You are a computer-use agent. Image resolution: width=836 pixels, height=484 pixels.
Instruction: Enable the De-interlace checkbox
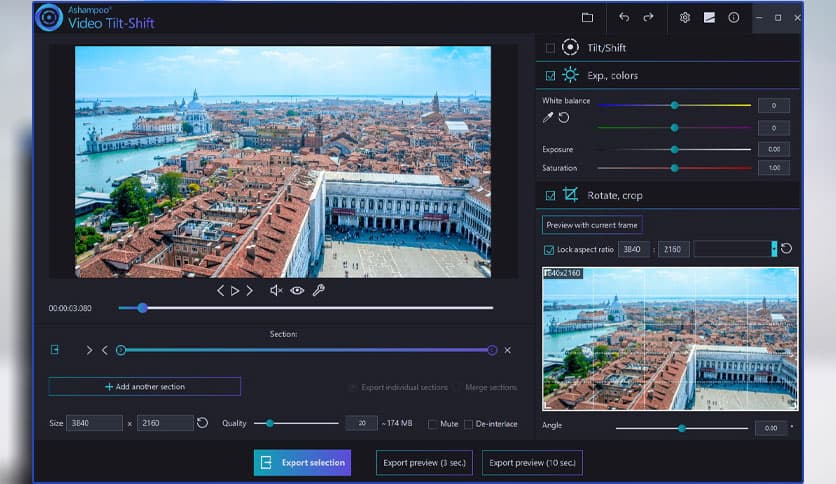tap(468, 424)
